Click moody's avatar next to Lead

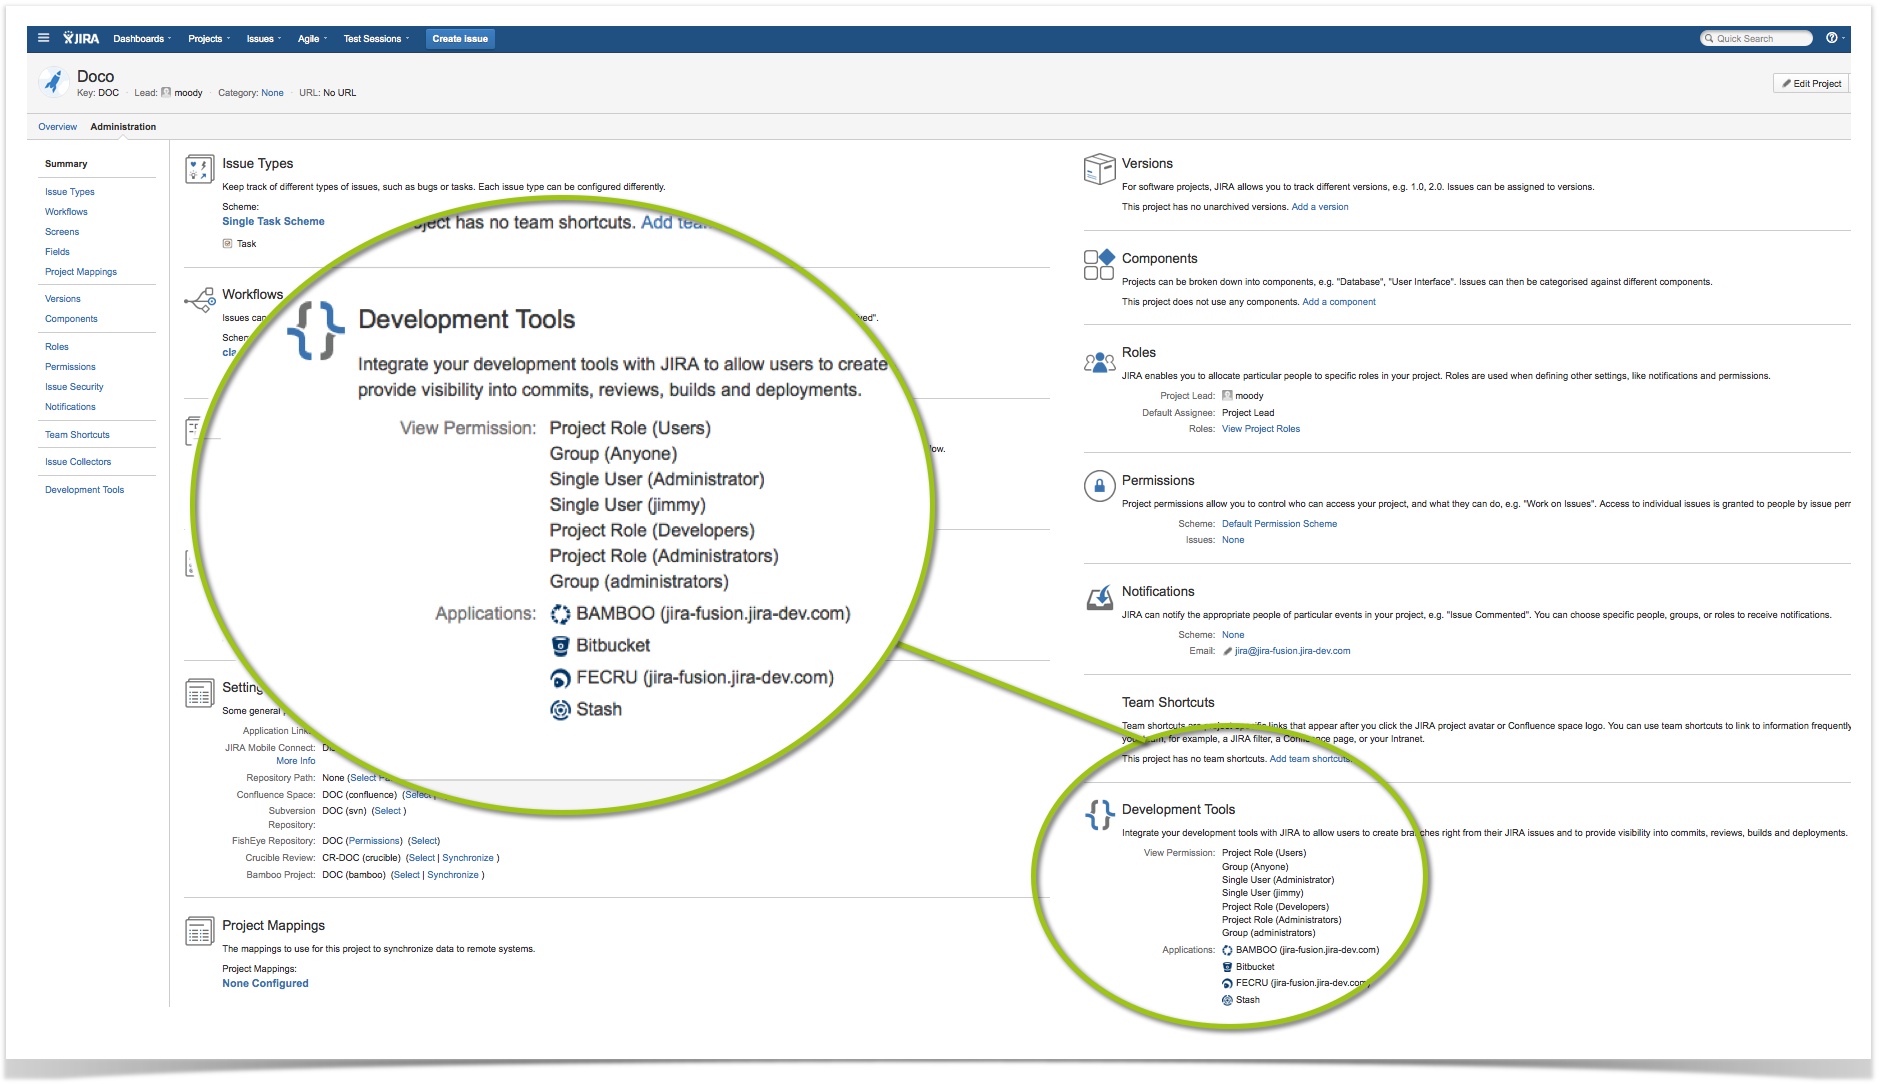166,93
